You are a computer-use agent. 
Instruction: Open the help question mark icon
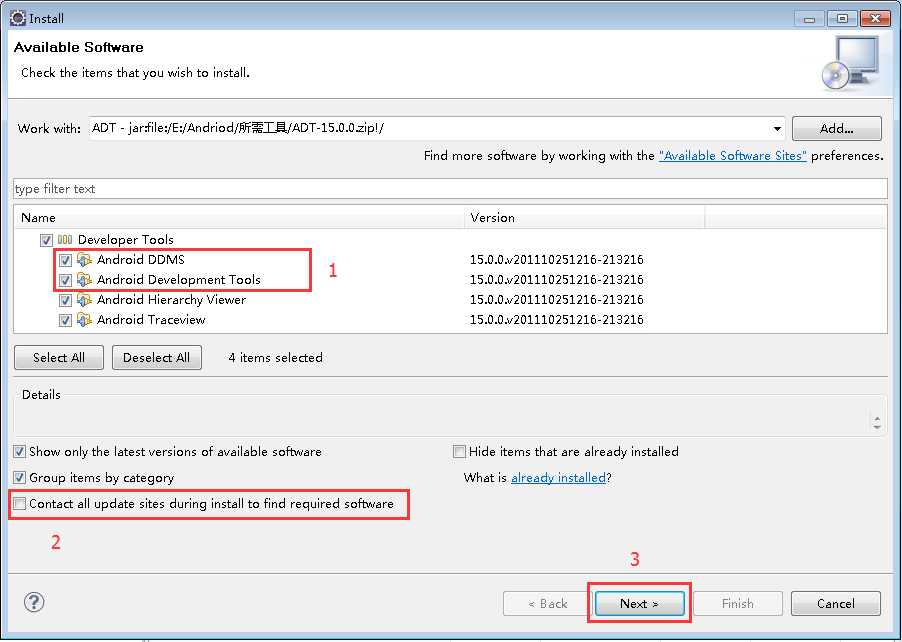[x=34, y=602]
